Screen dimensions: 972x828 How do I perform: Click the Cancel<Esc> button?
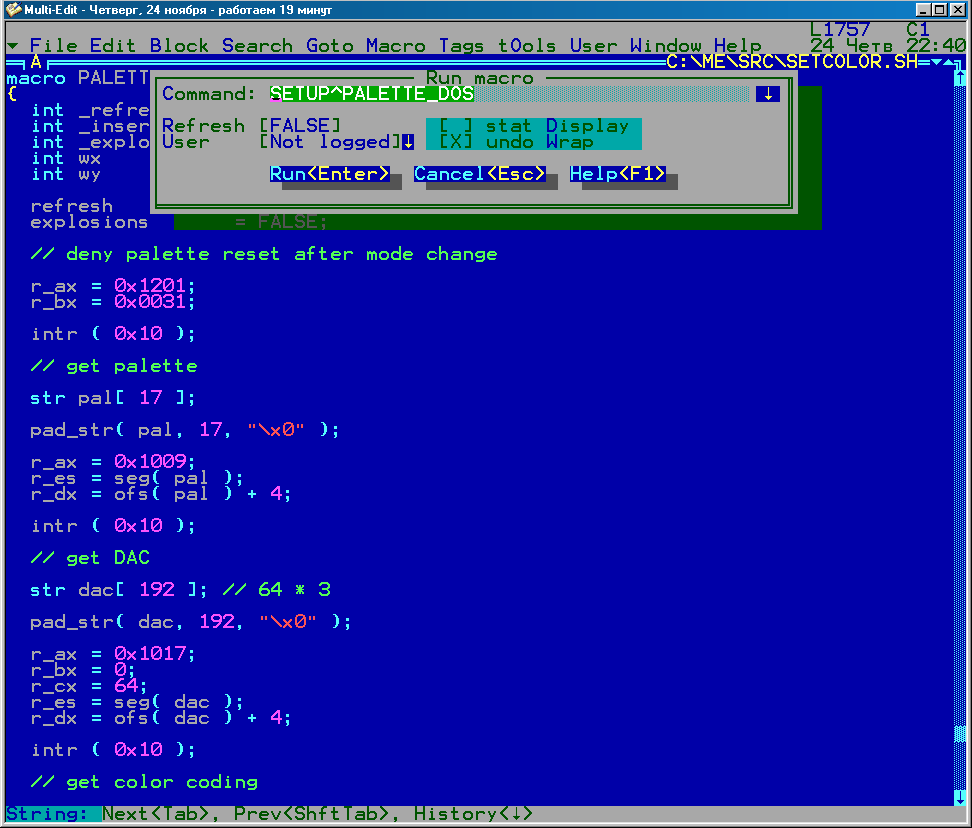click(480, 174)
